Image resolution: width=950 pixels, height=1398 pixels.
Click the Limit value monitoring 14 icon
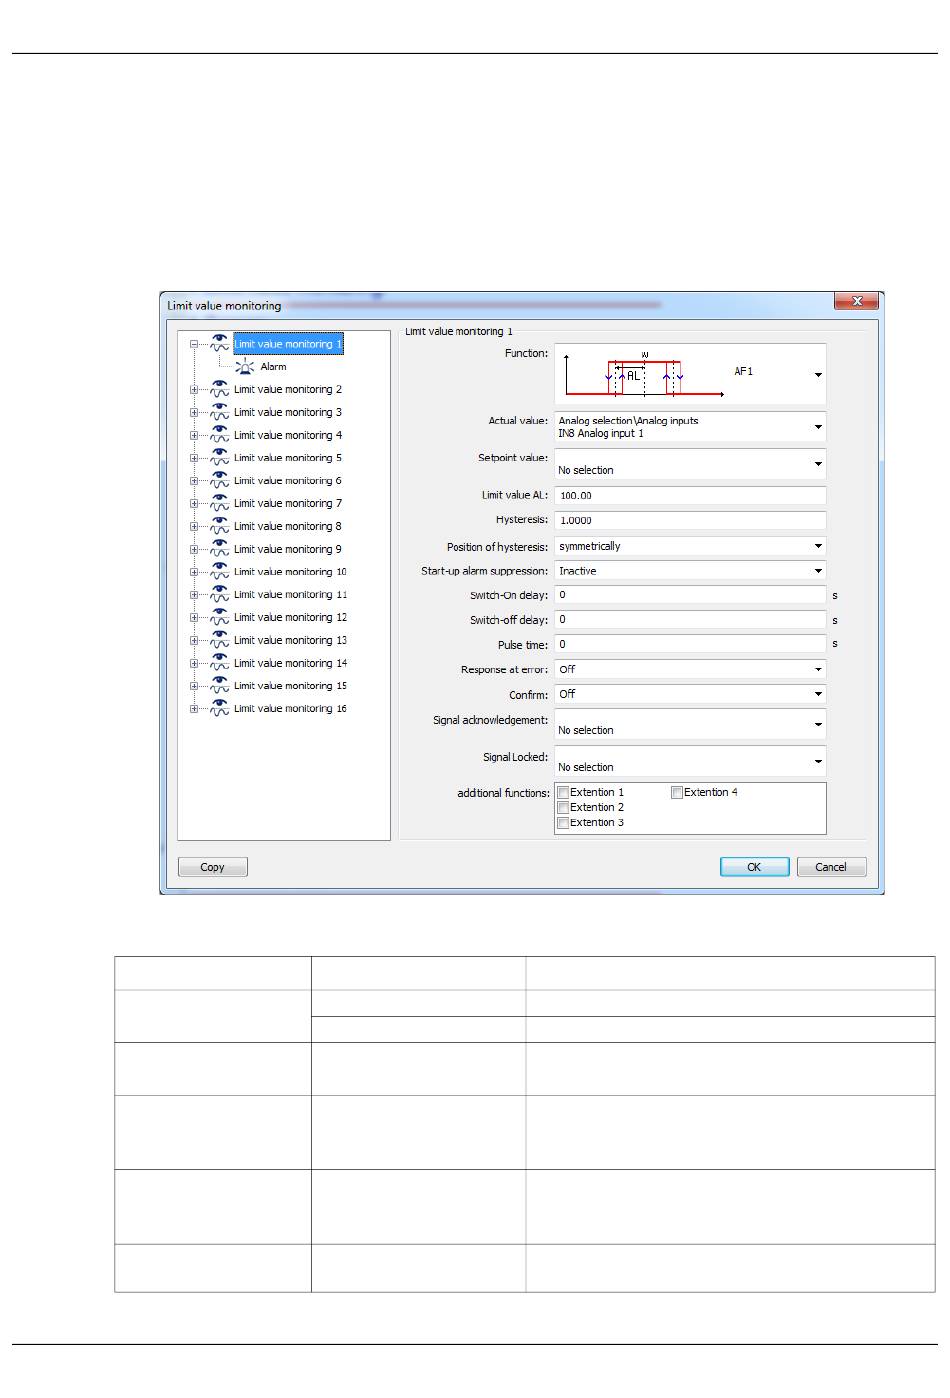pos(220,663)
